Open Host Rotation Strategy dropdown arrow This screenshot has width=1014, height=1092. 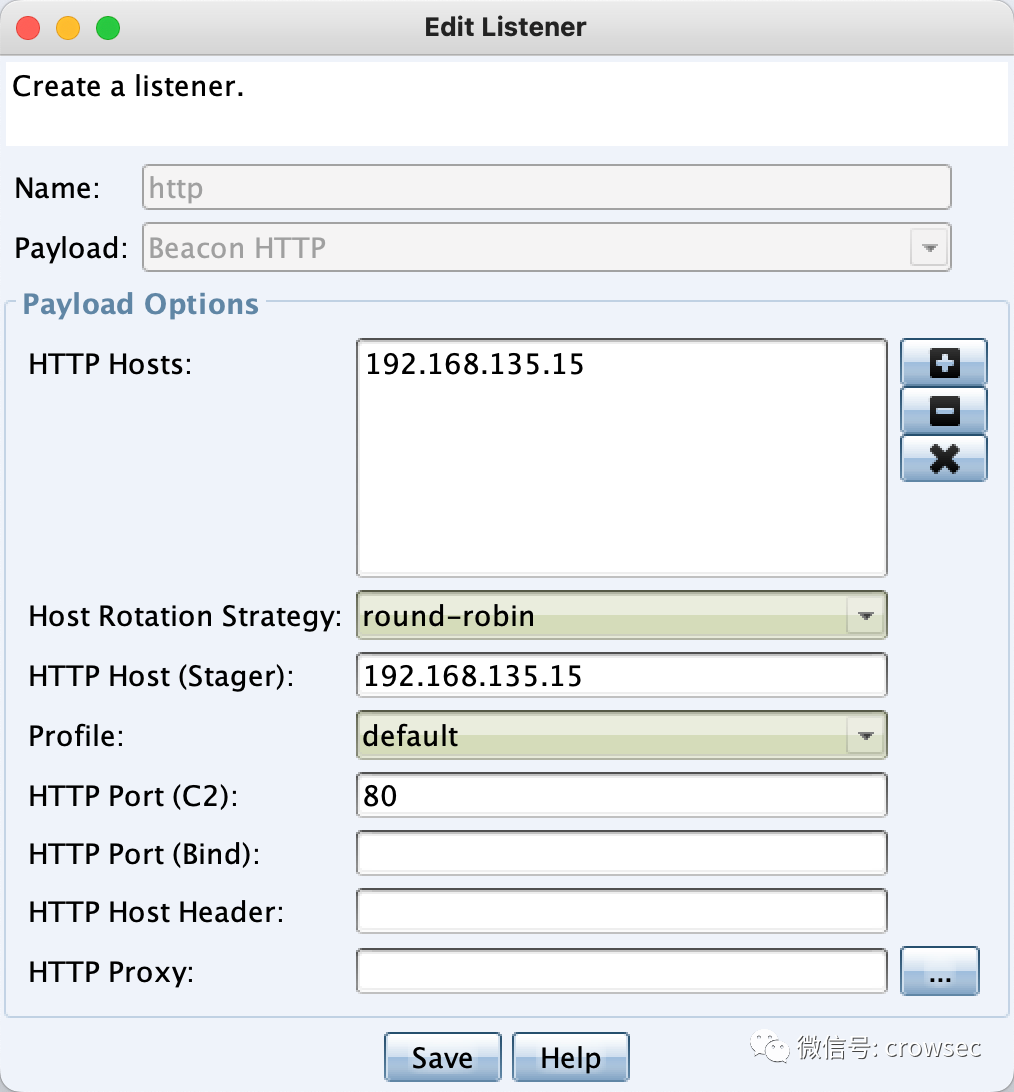866,616
